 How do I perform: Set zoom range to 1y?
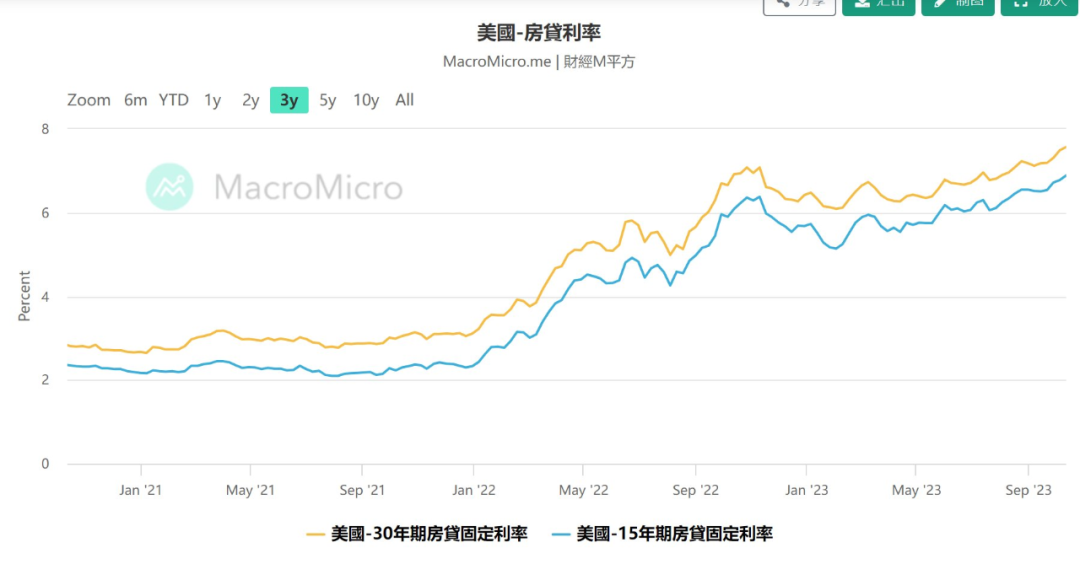[x=212, y=100]
